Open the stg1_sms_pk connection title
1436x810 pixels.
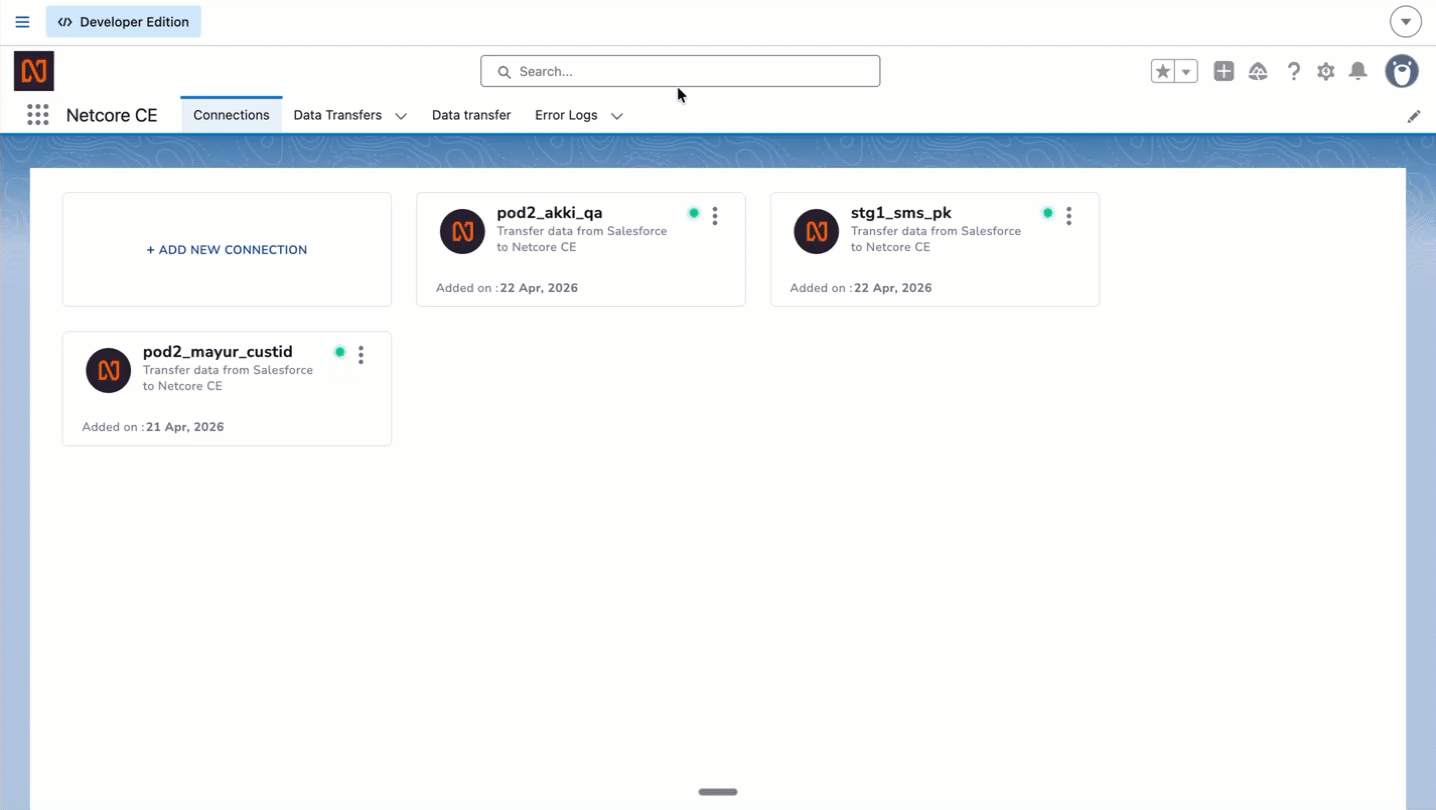(x=901, y=213)
